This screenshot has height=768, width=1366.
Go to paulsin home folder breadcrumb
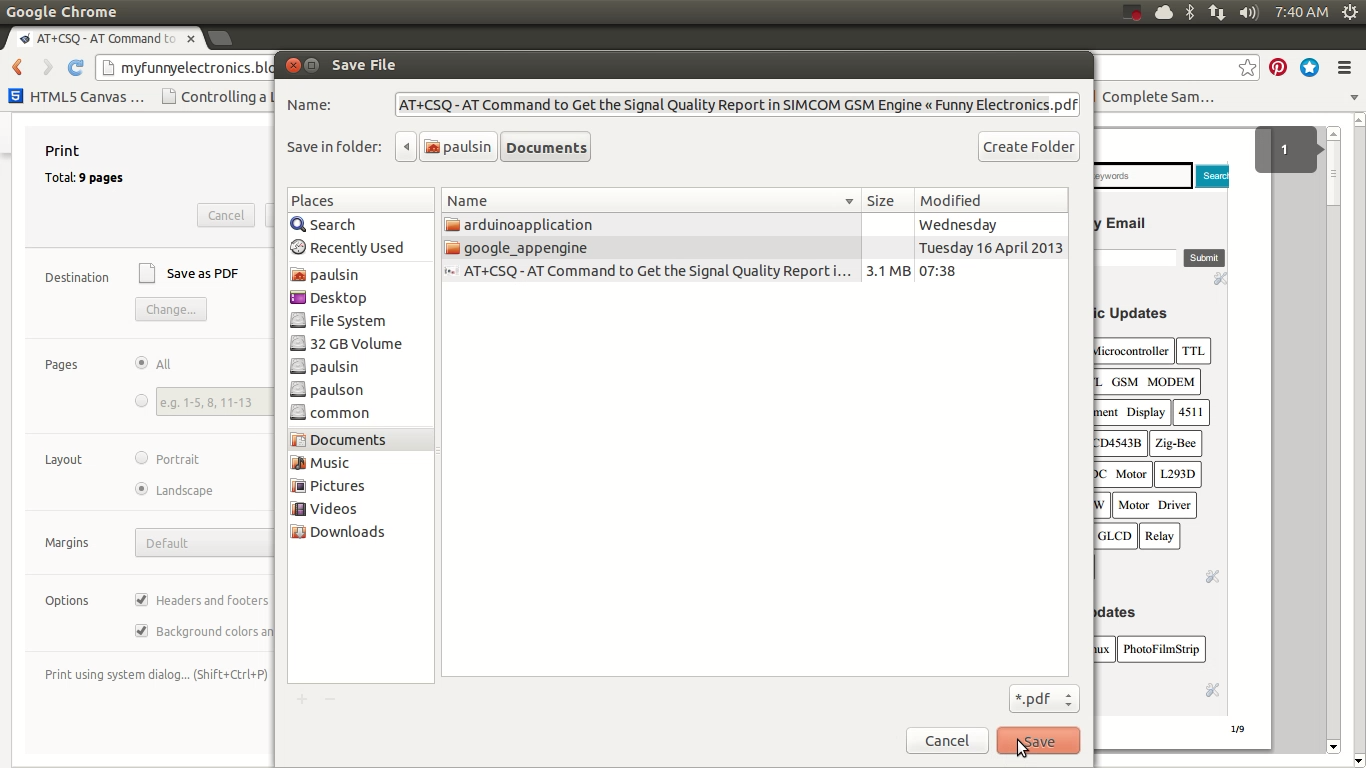point(458,147)
